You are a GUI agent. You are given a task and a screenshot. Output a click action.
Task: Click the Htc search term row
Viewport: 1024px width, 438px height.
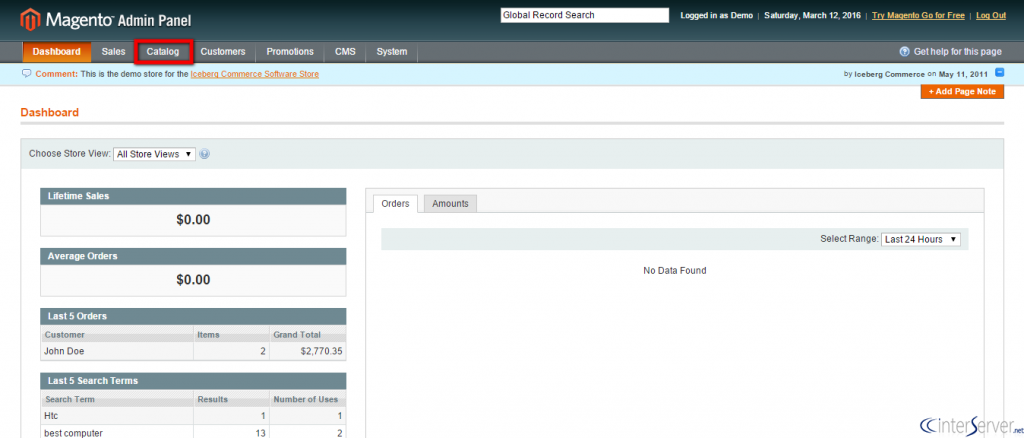193,416
